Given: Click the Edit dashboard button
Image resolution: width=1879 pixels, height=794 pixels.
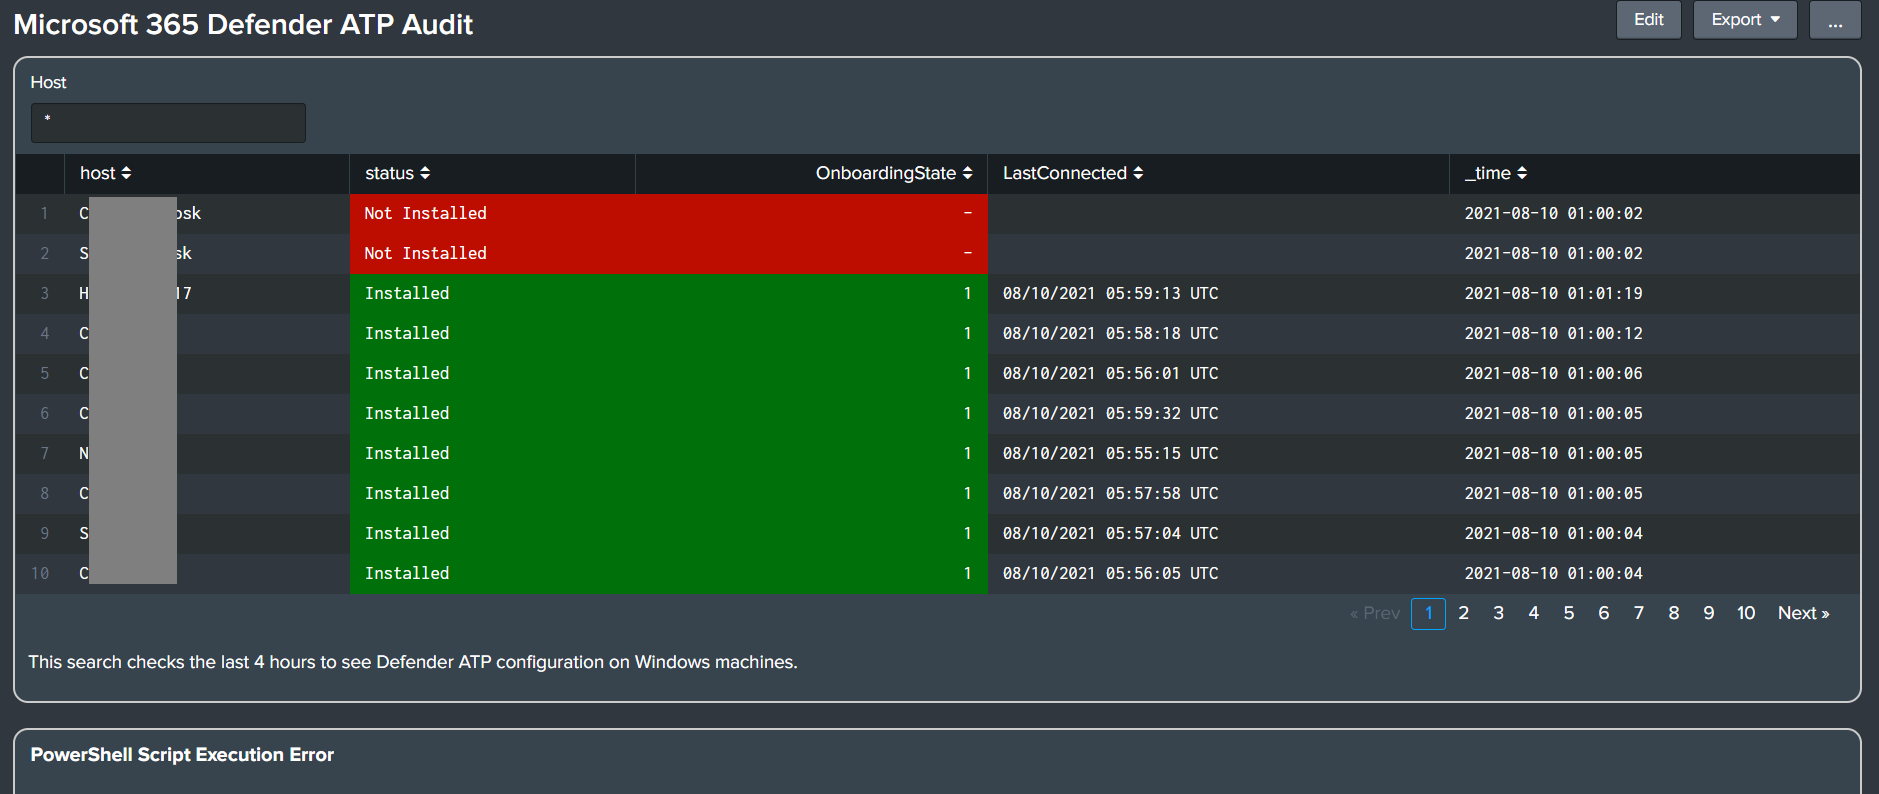Looking at the screenshot, I should tap(1649, 20).
